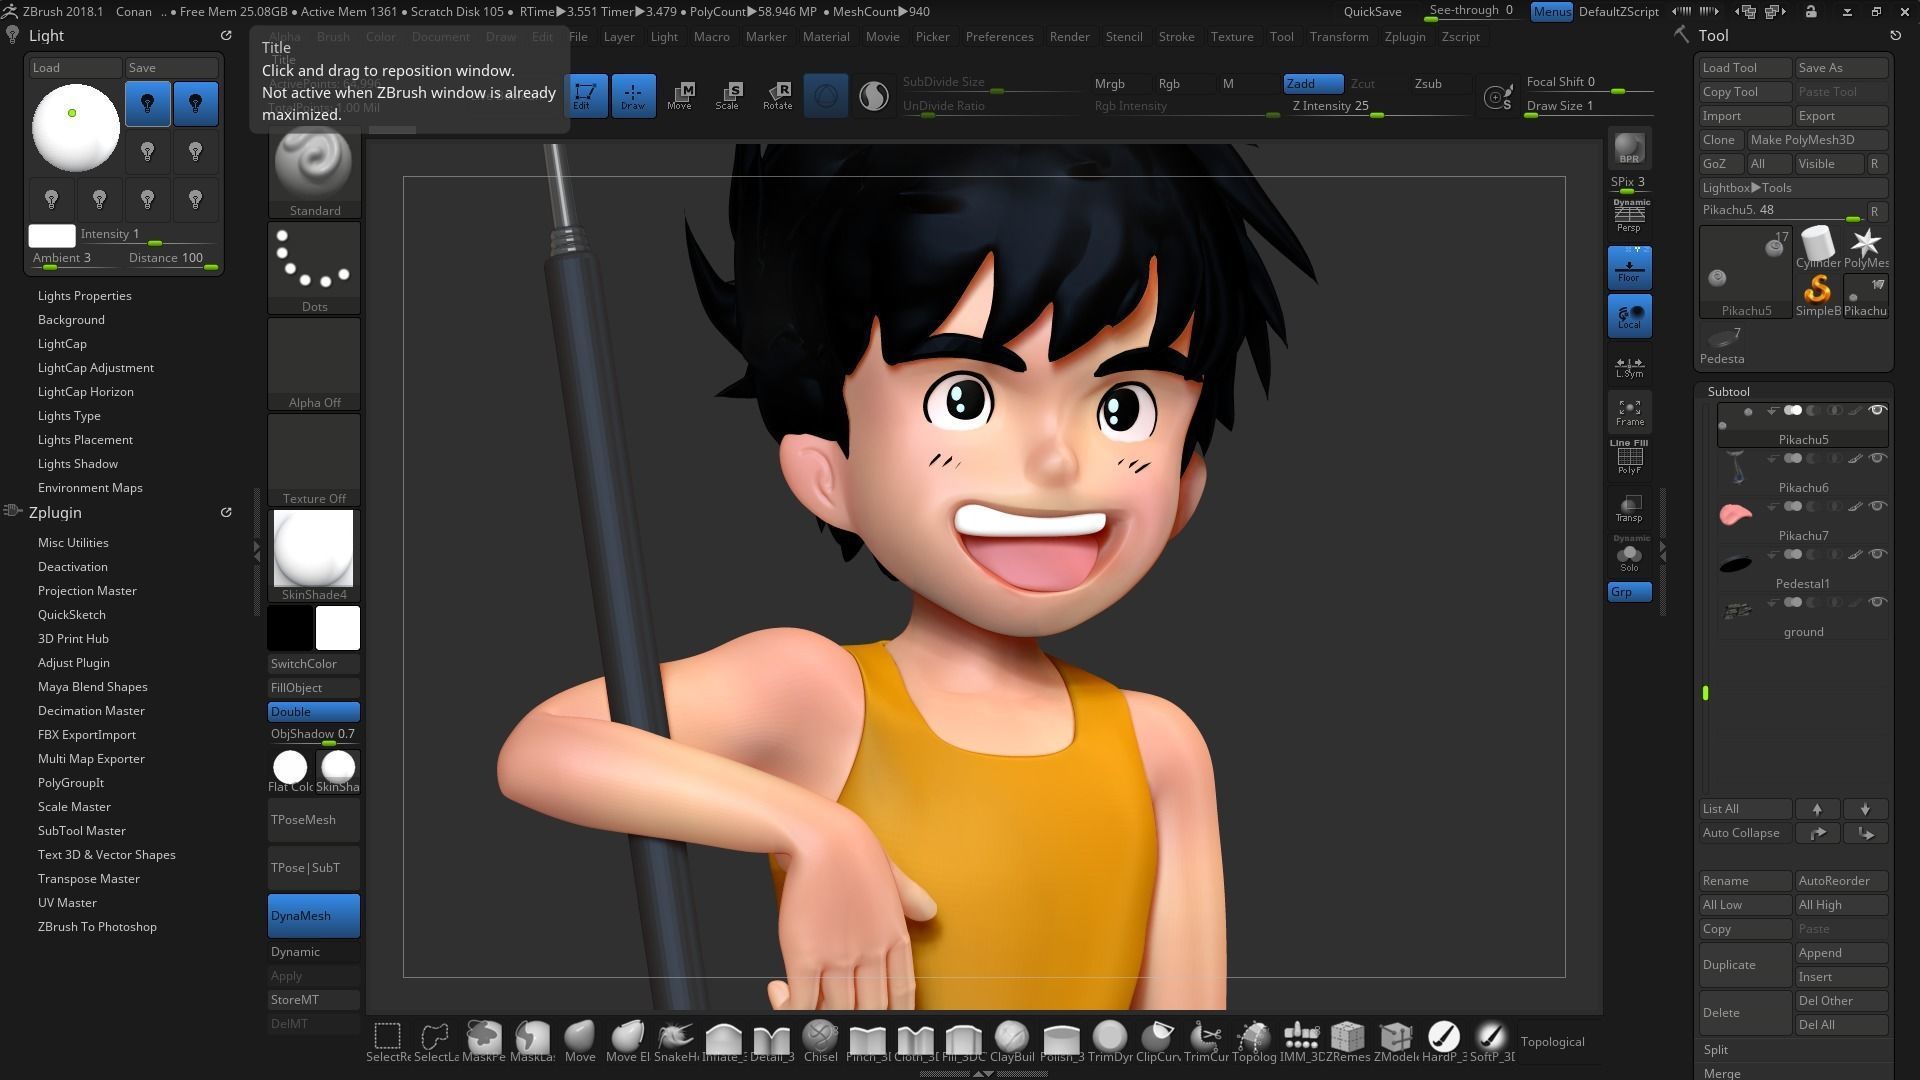Select the Rotate transform tool

(x=777, y=95)
